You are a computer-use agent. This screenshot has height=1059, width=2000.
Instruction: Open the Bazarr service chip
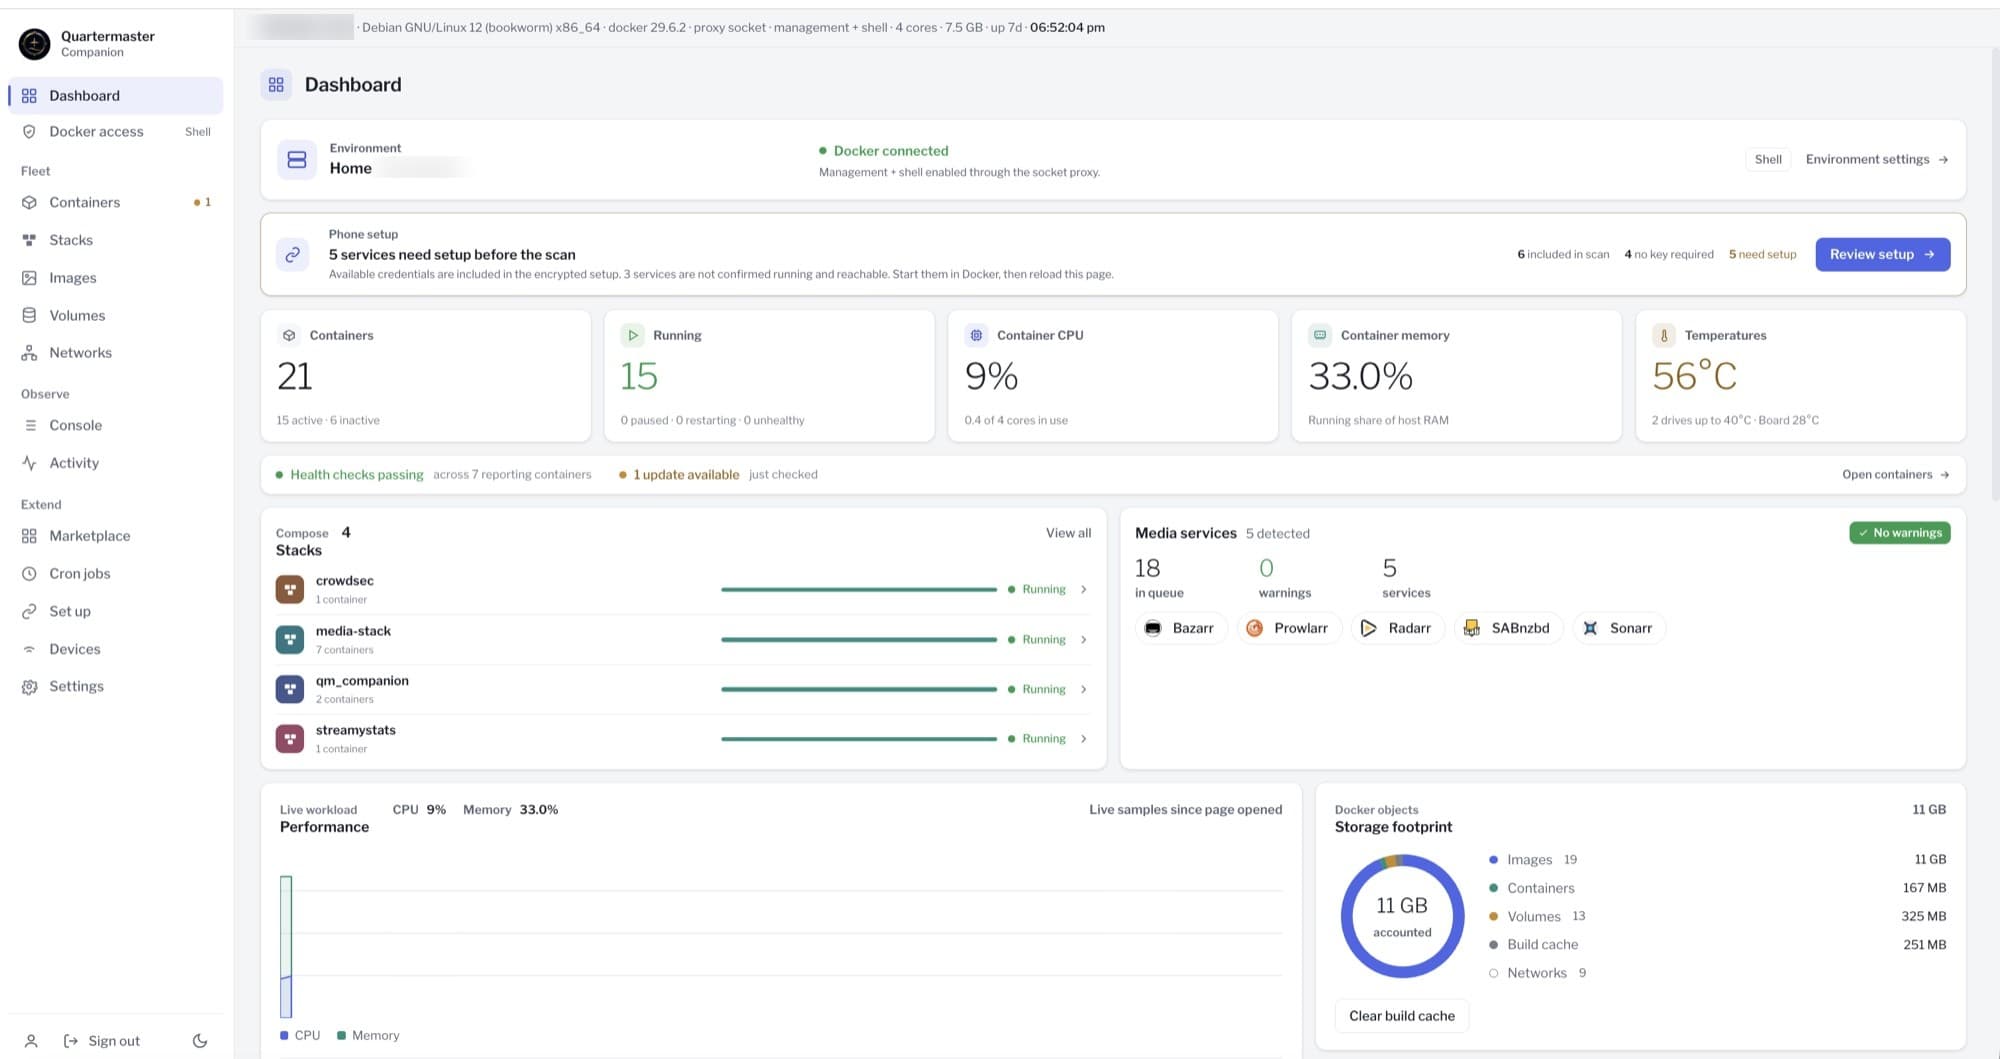[1180, 628]
